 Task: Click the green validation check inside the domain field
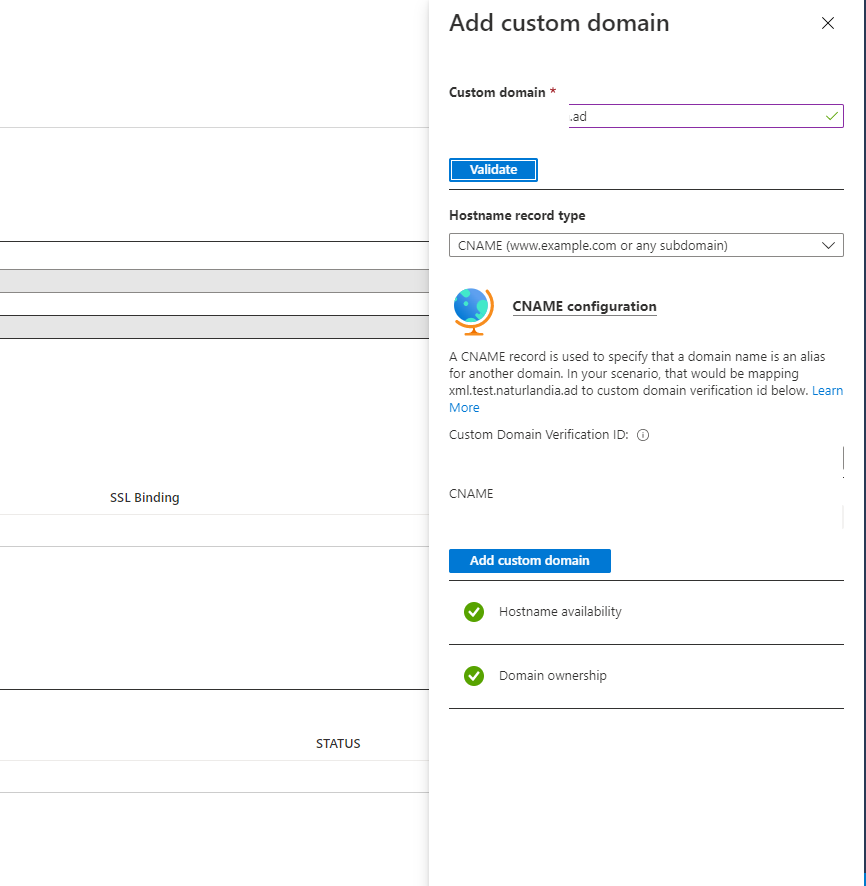click(830, 115)
